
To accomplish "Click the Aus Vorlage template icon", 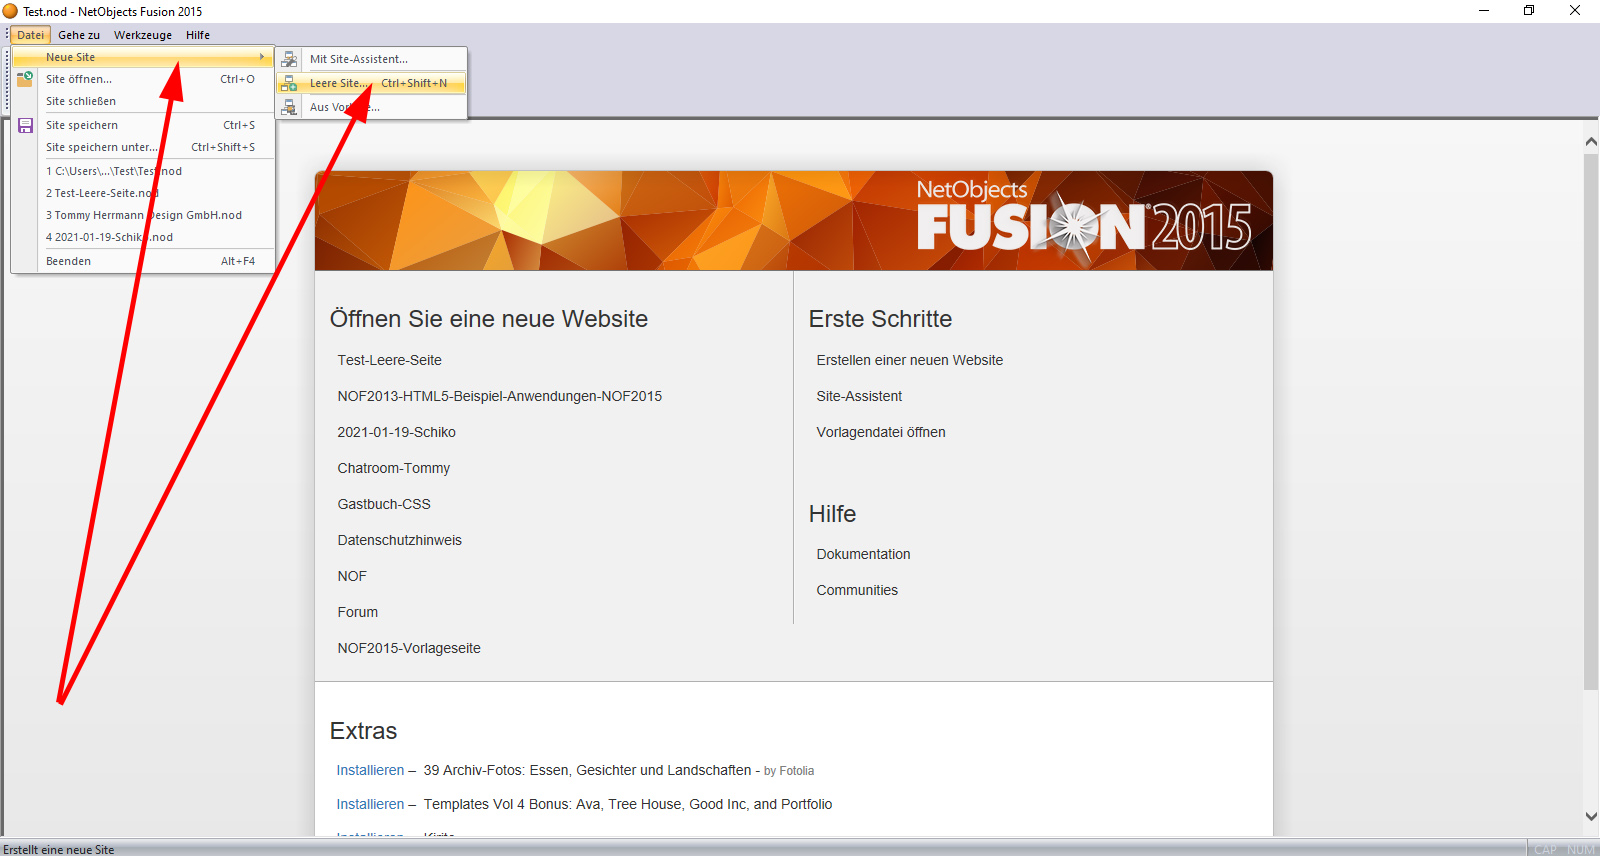I will click(289, 107).
